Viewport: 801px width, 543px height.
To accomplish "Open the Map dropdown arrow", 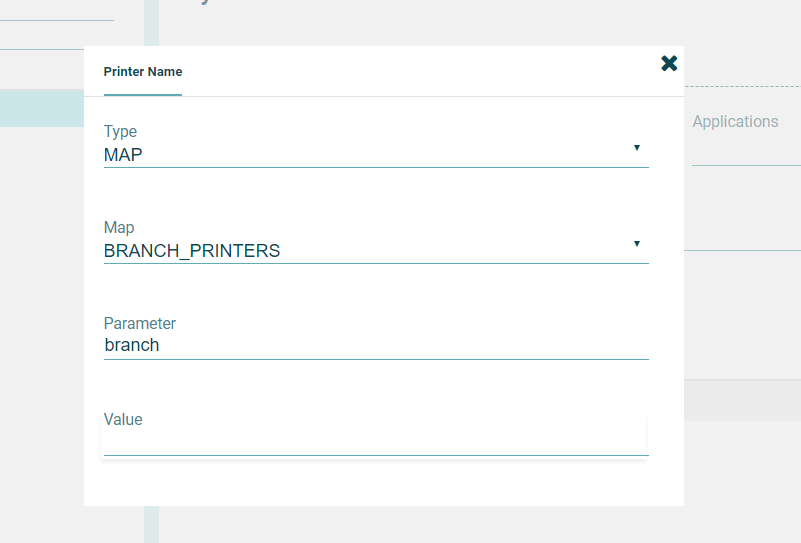I will point(637,244).
